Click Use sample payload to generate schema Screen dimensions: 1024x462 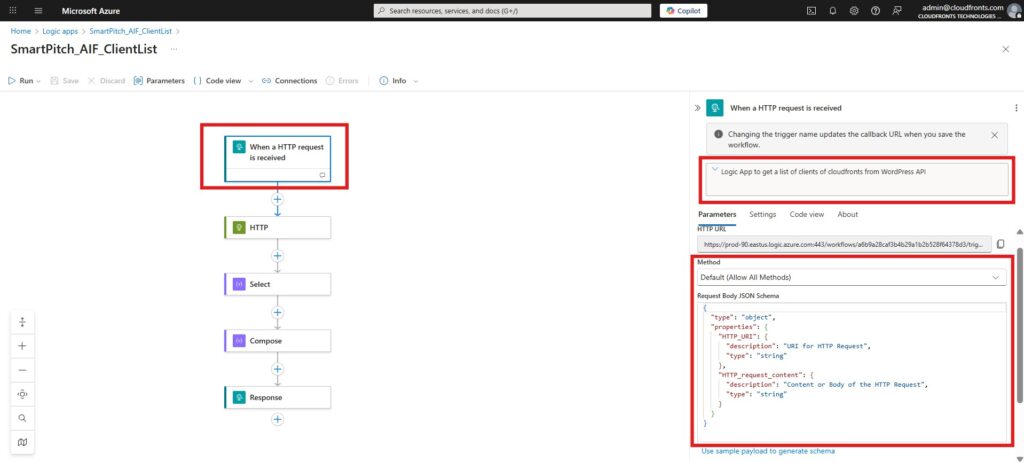coord(767,451)
